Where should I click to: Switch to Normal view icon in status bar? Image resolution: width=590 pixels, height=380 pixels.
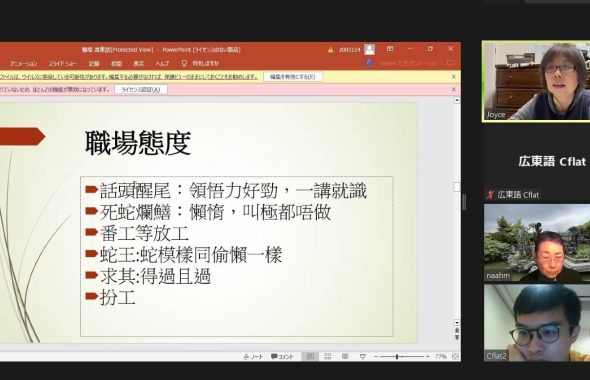310,356
